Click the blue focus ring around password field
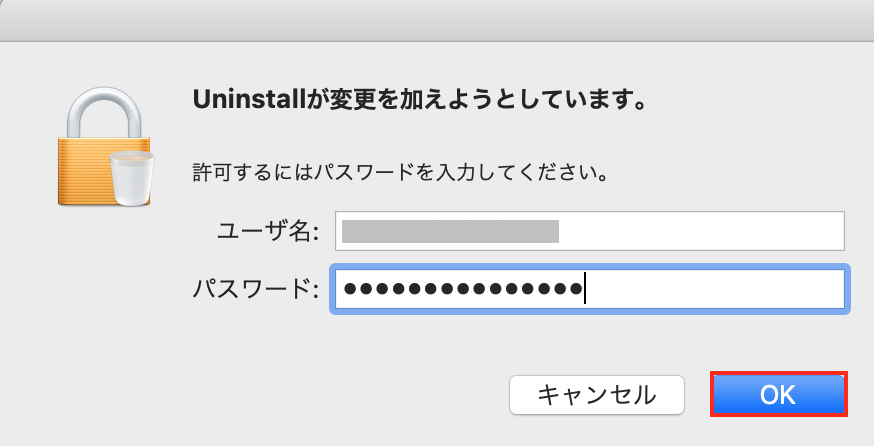The image size is (874, 446). click(590, 266)
